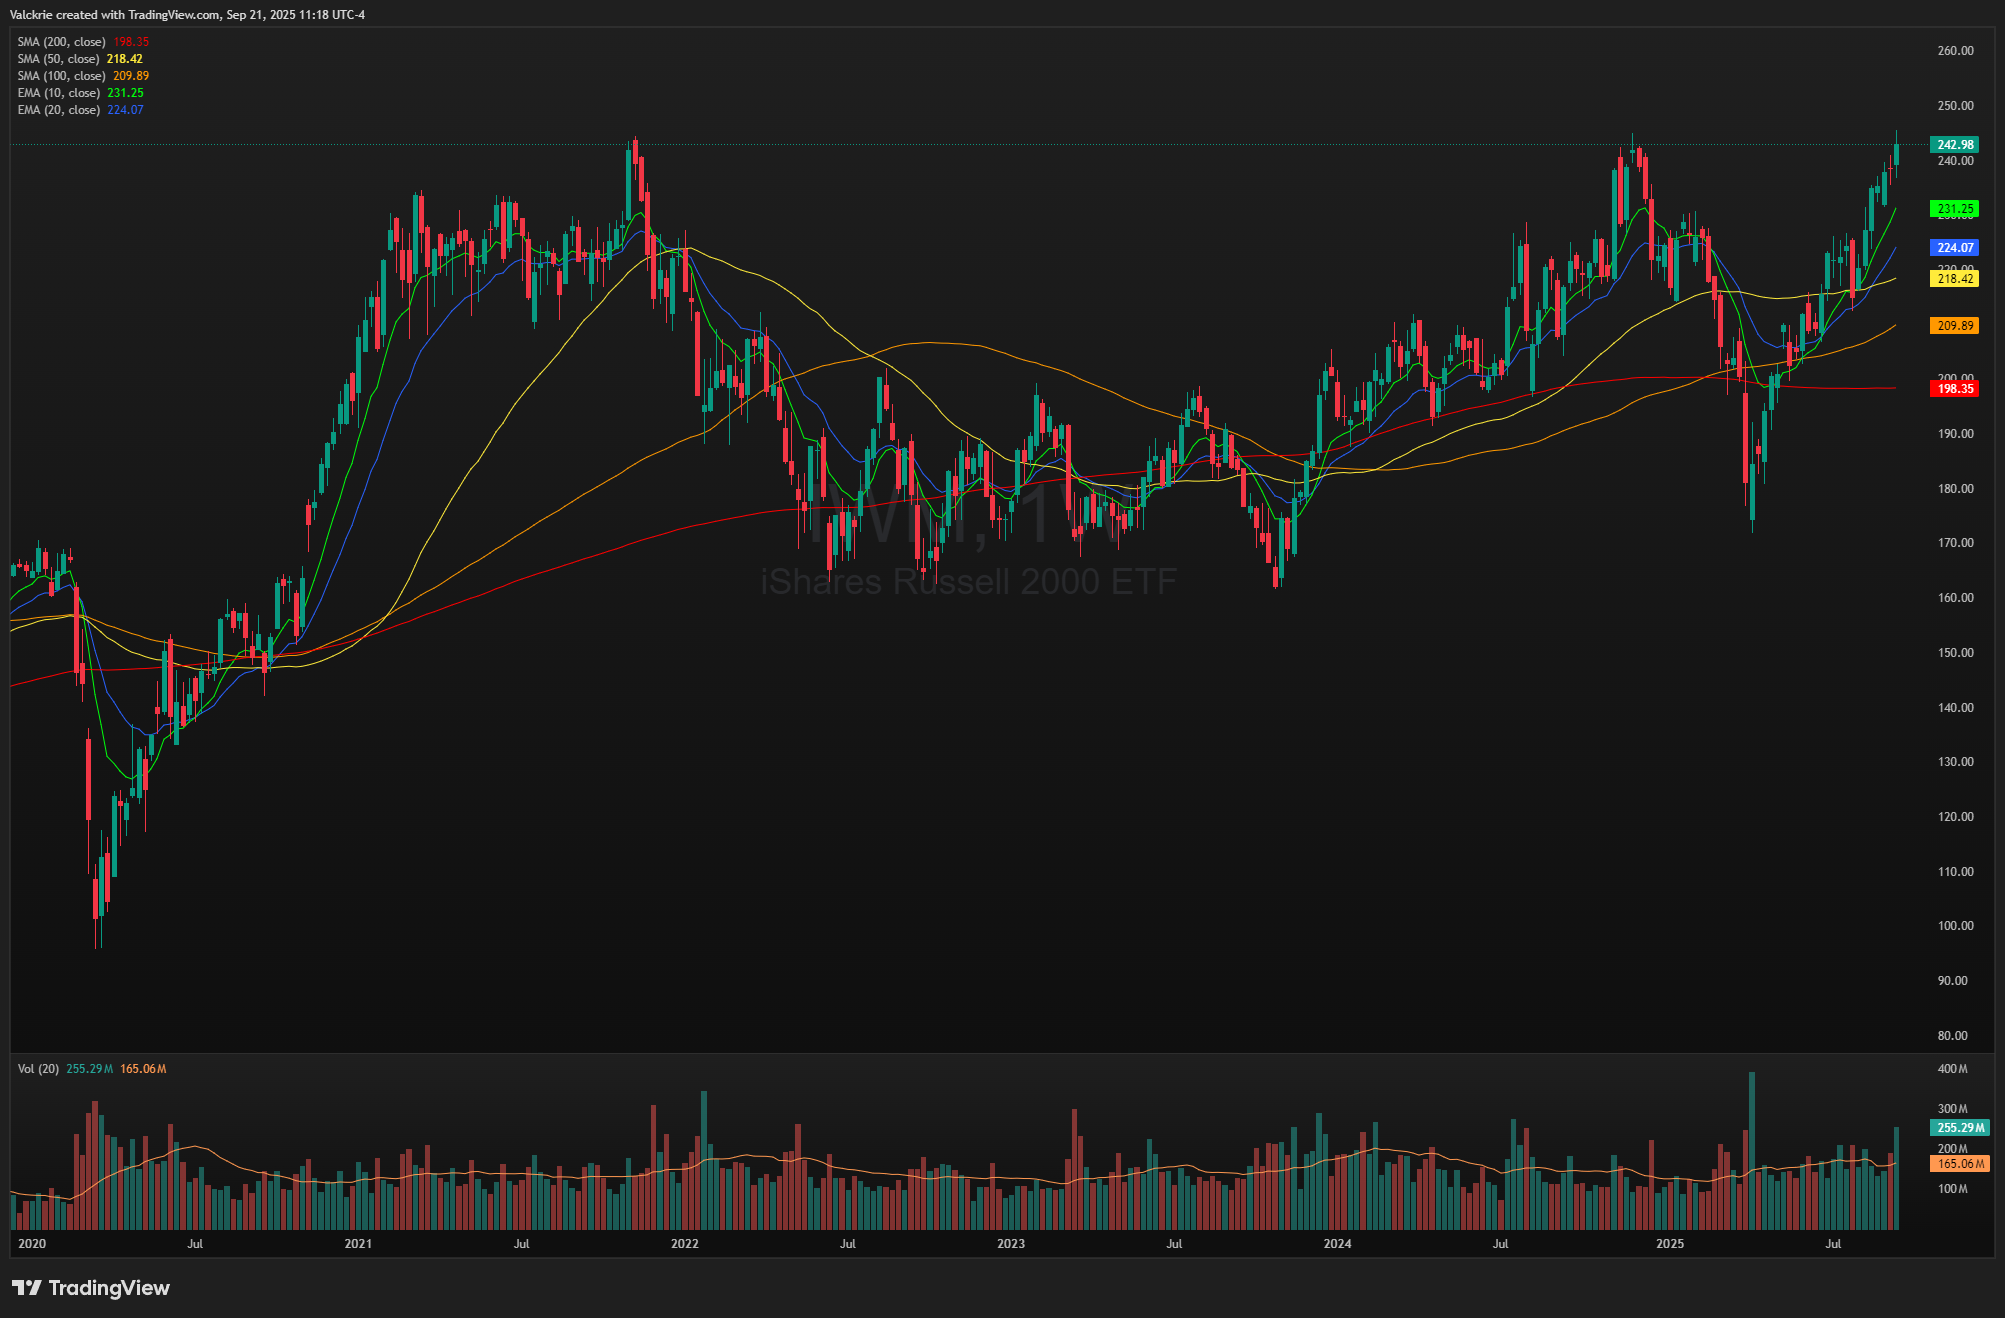Click the orange 209.89 price tag
The image size is (2005, 1318).
[1954, 326]
